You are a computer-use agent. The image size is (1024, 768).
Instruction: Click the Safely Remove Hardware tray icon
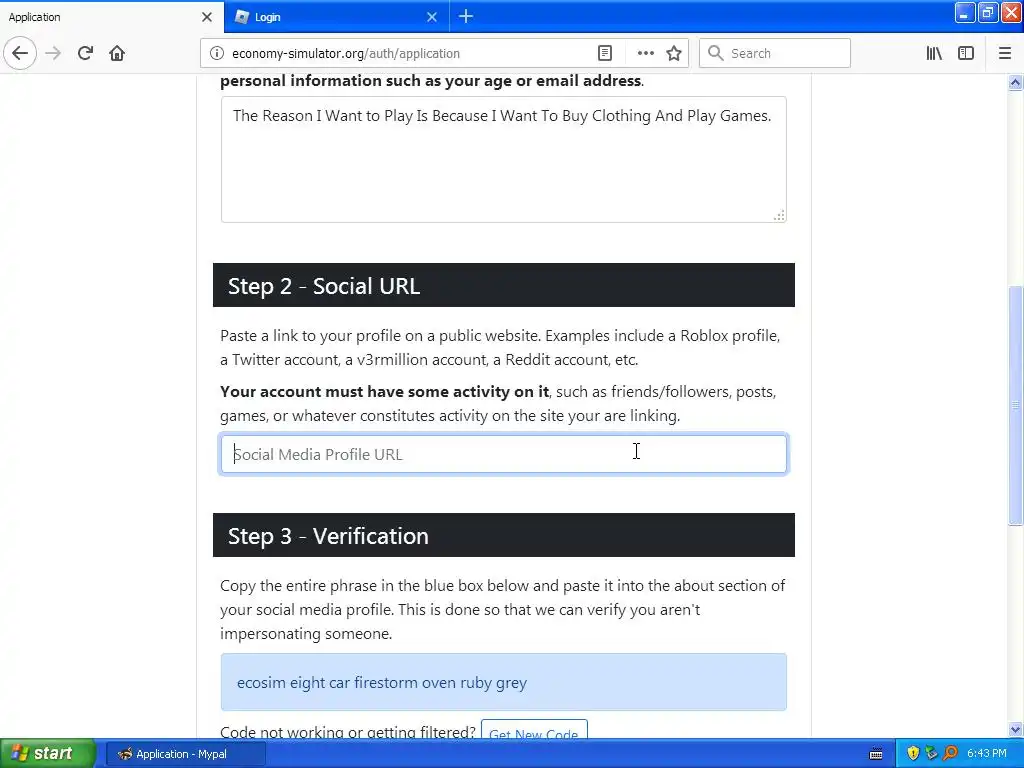pos(932,754)
